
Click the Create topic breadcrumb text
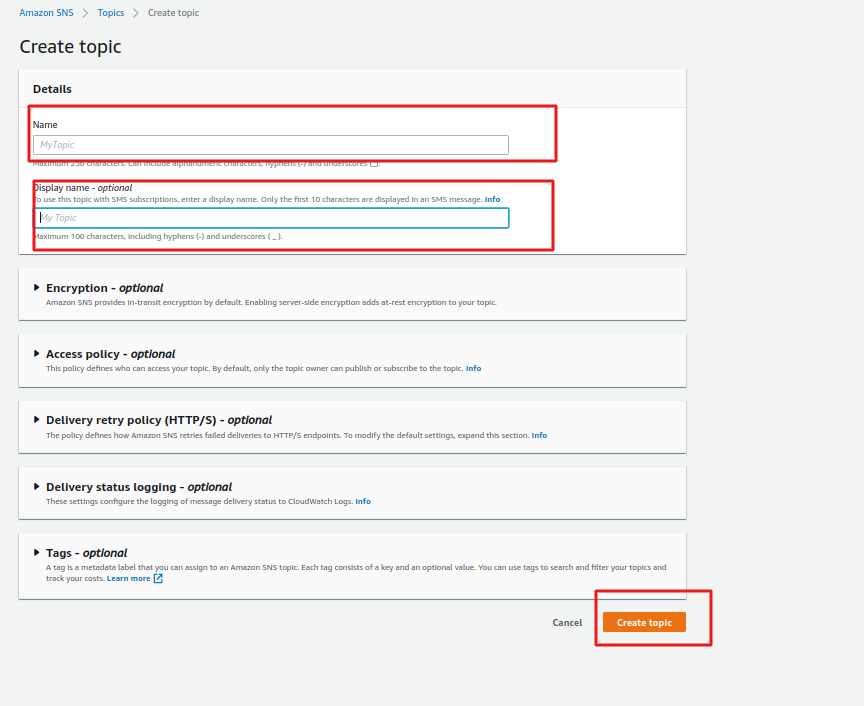tap(173, 13)
